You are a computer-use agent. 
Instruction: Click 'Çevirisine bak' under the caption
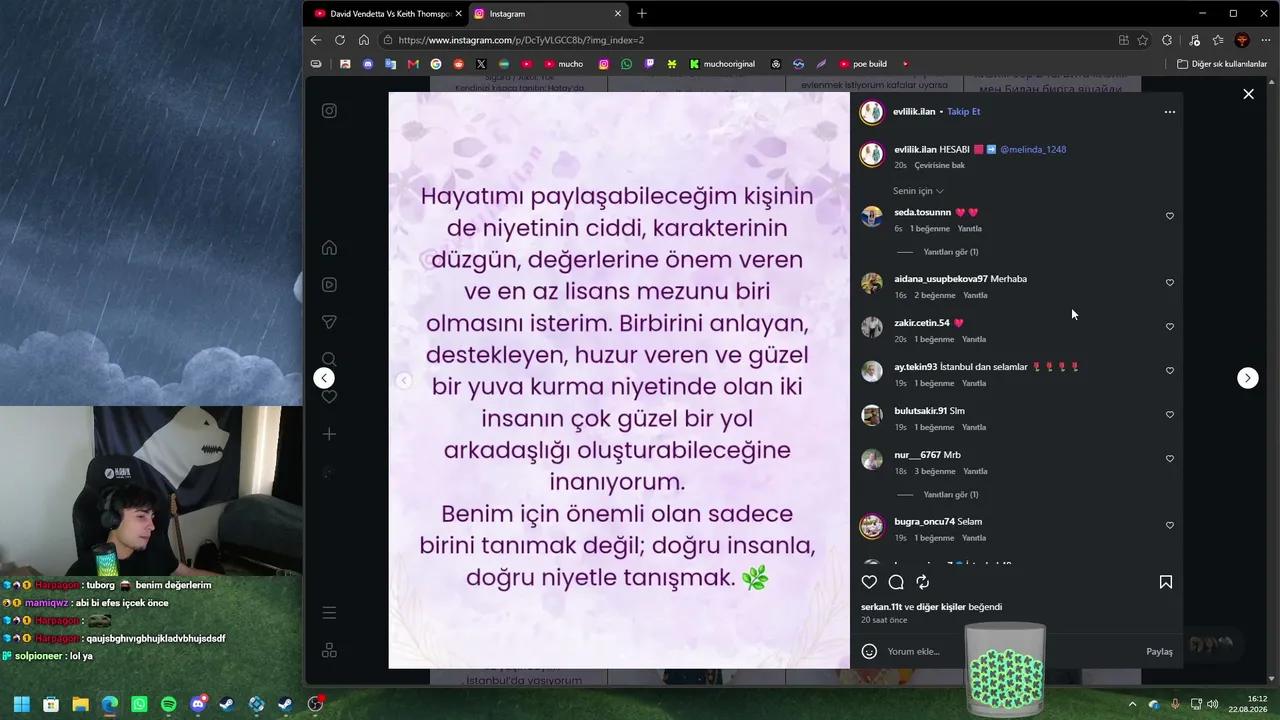tap(940, 166)
